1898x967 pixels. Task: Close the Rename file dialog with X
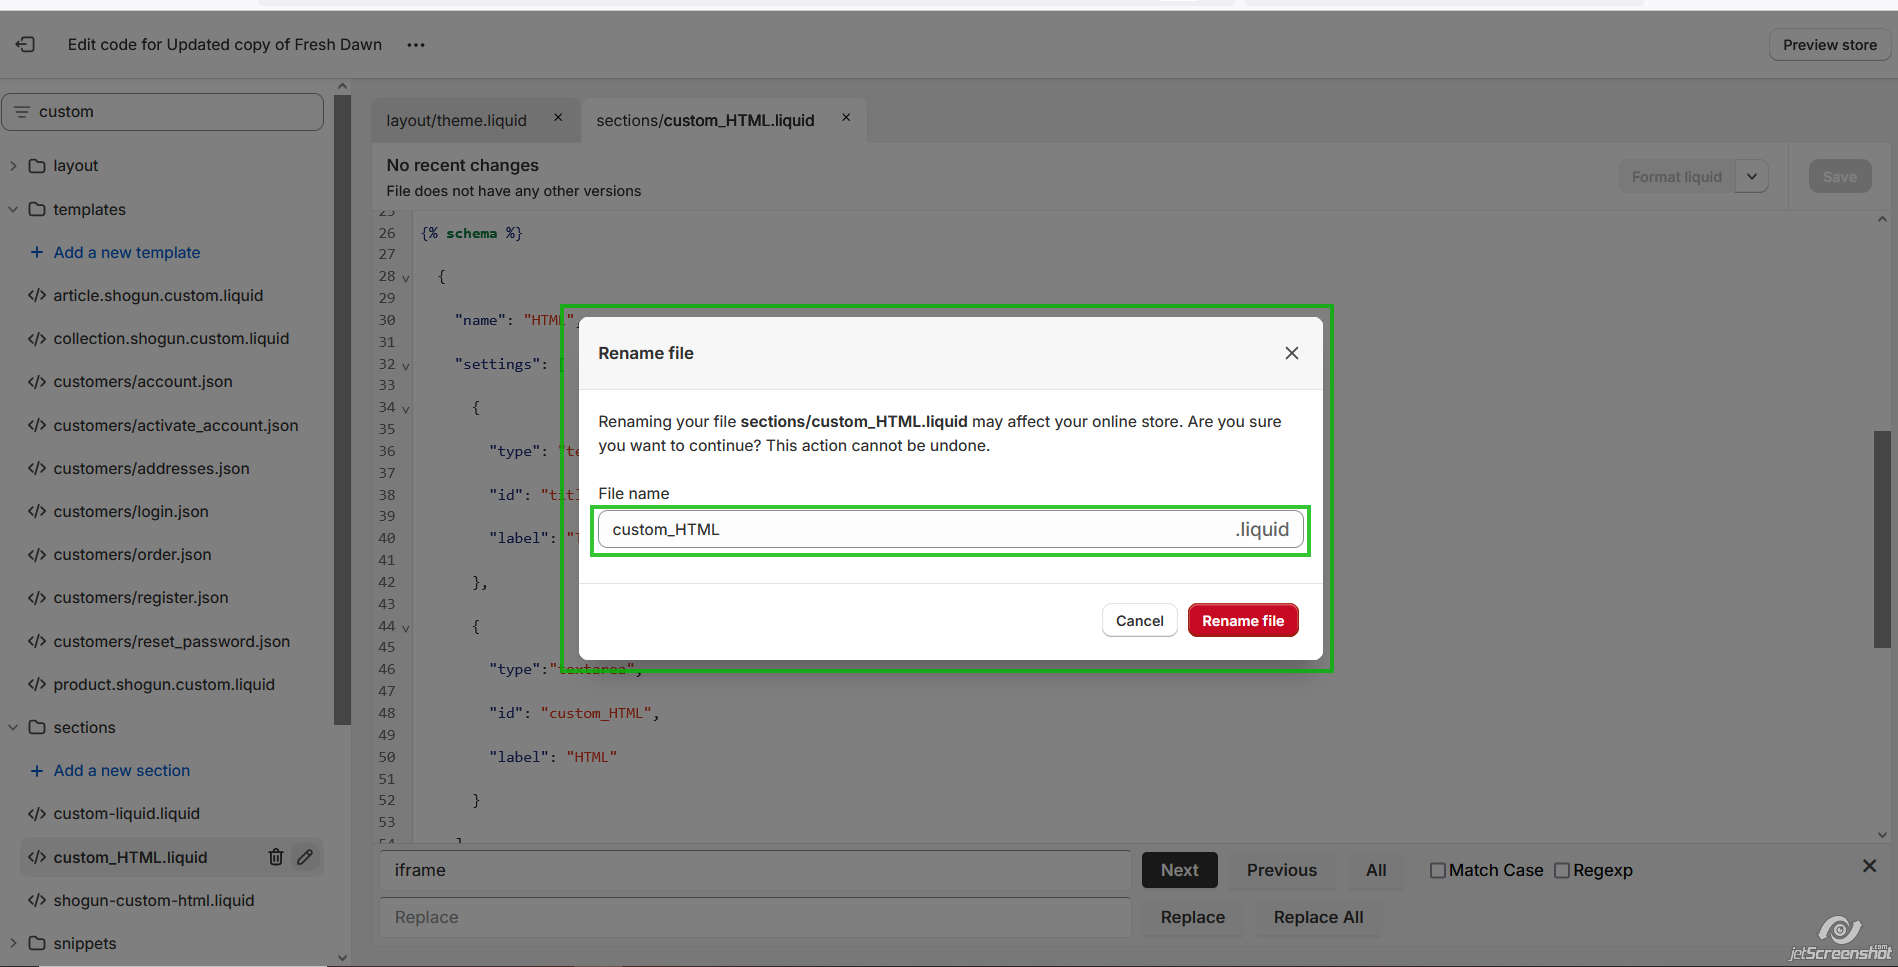click(1291, 353)
